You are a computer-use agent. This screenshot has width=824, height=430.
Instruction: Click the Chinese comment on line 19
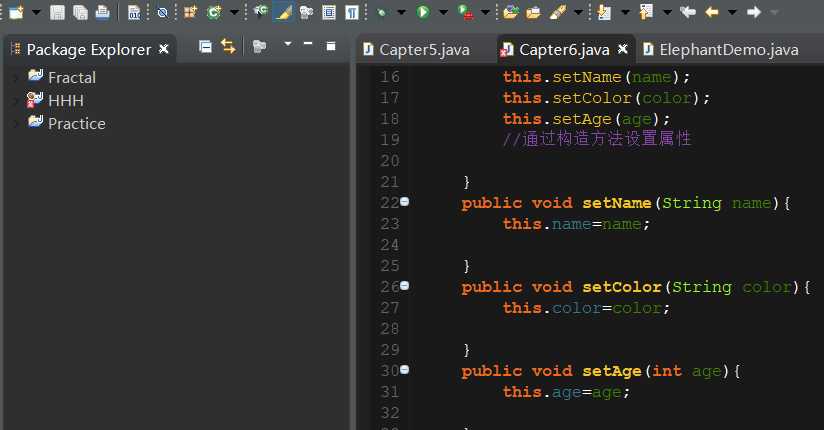coord(597,139)
